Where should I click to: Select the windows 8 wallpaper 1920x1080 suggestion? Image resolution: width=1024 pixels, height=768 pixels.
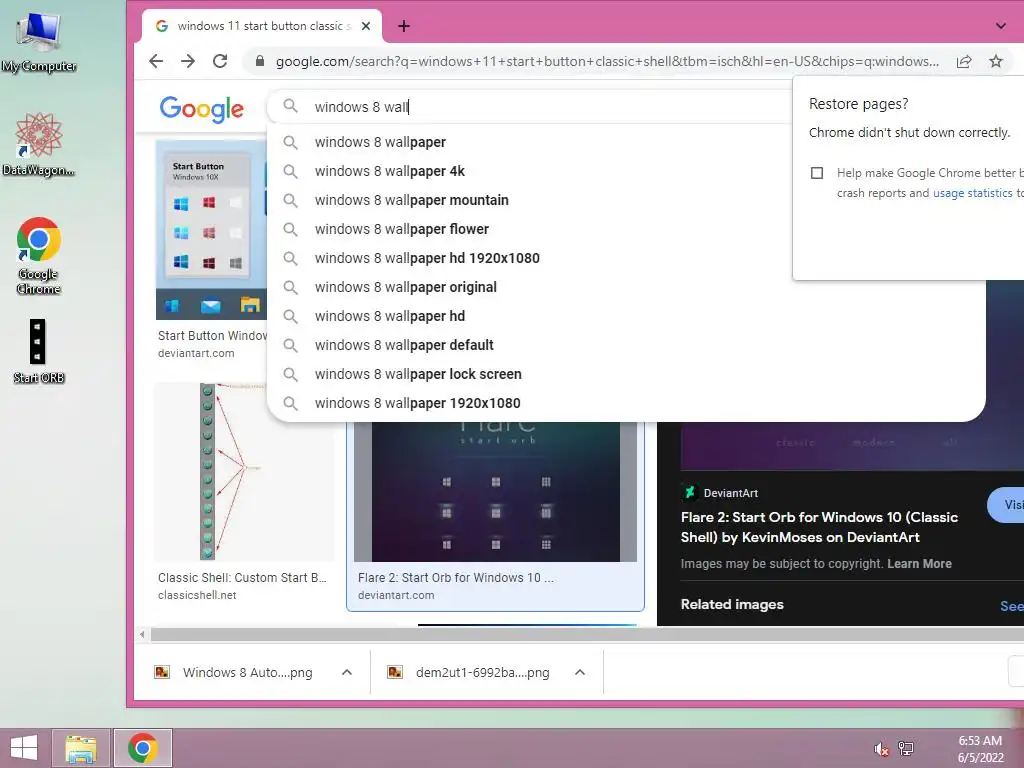pos(417,403)
